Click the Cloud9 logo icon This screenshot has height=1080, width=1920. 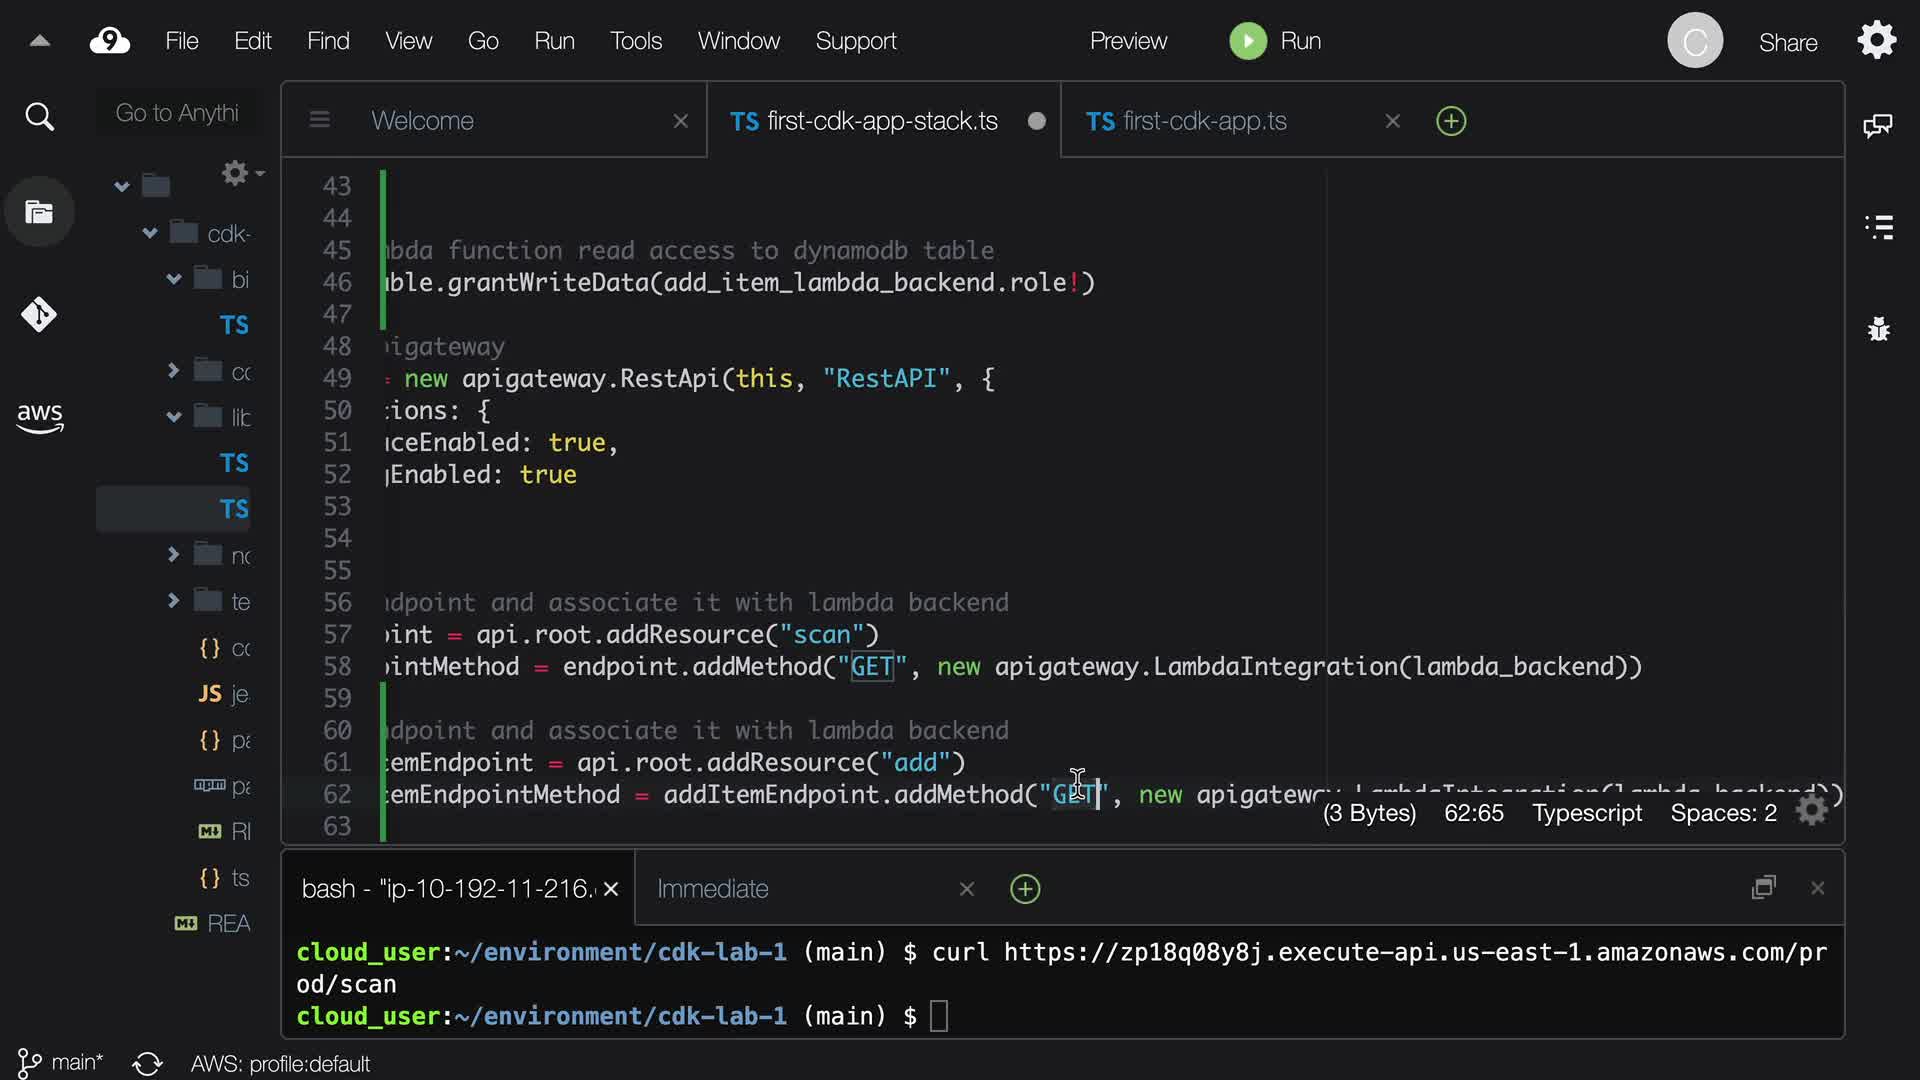point(110,41)
